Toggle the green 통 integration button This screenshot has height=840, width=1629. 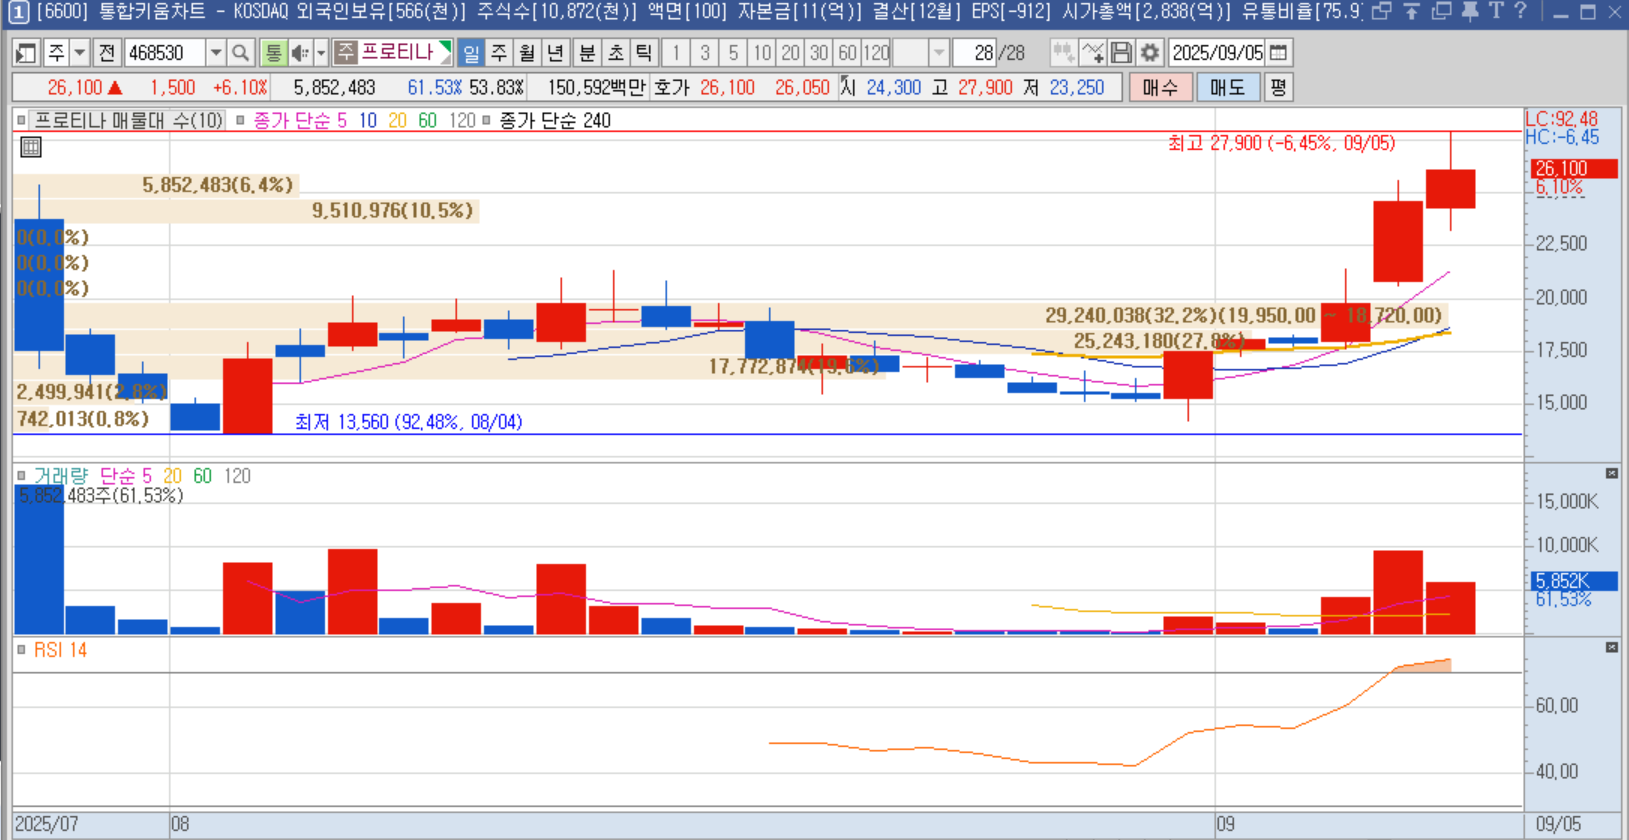tap(273, 52)
